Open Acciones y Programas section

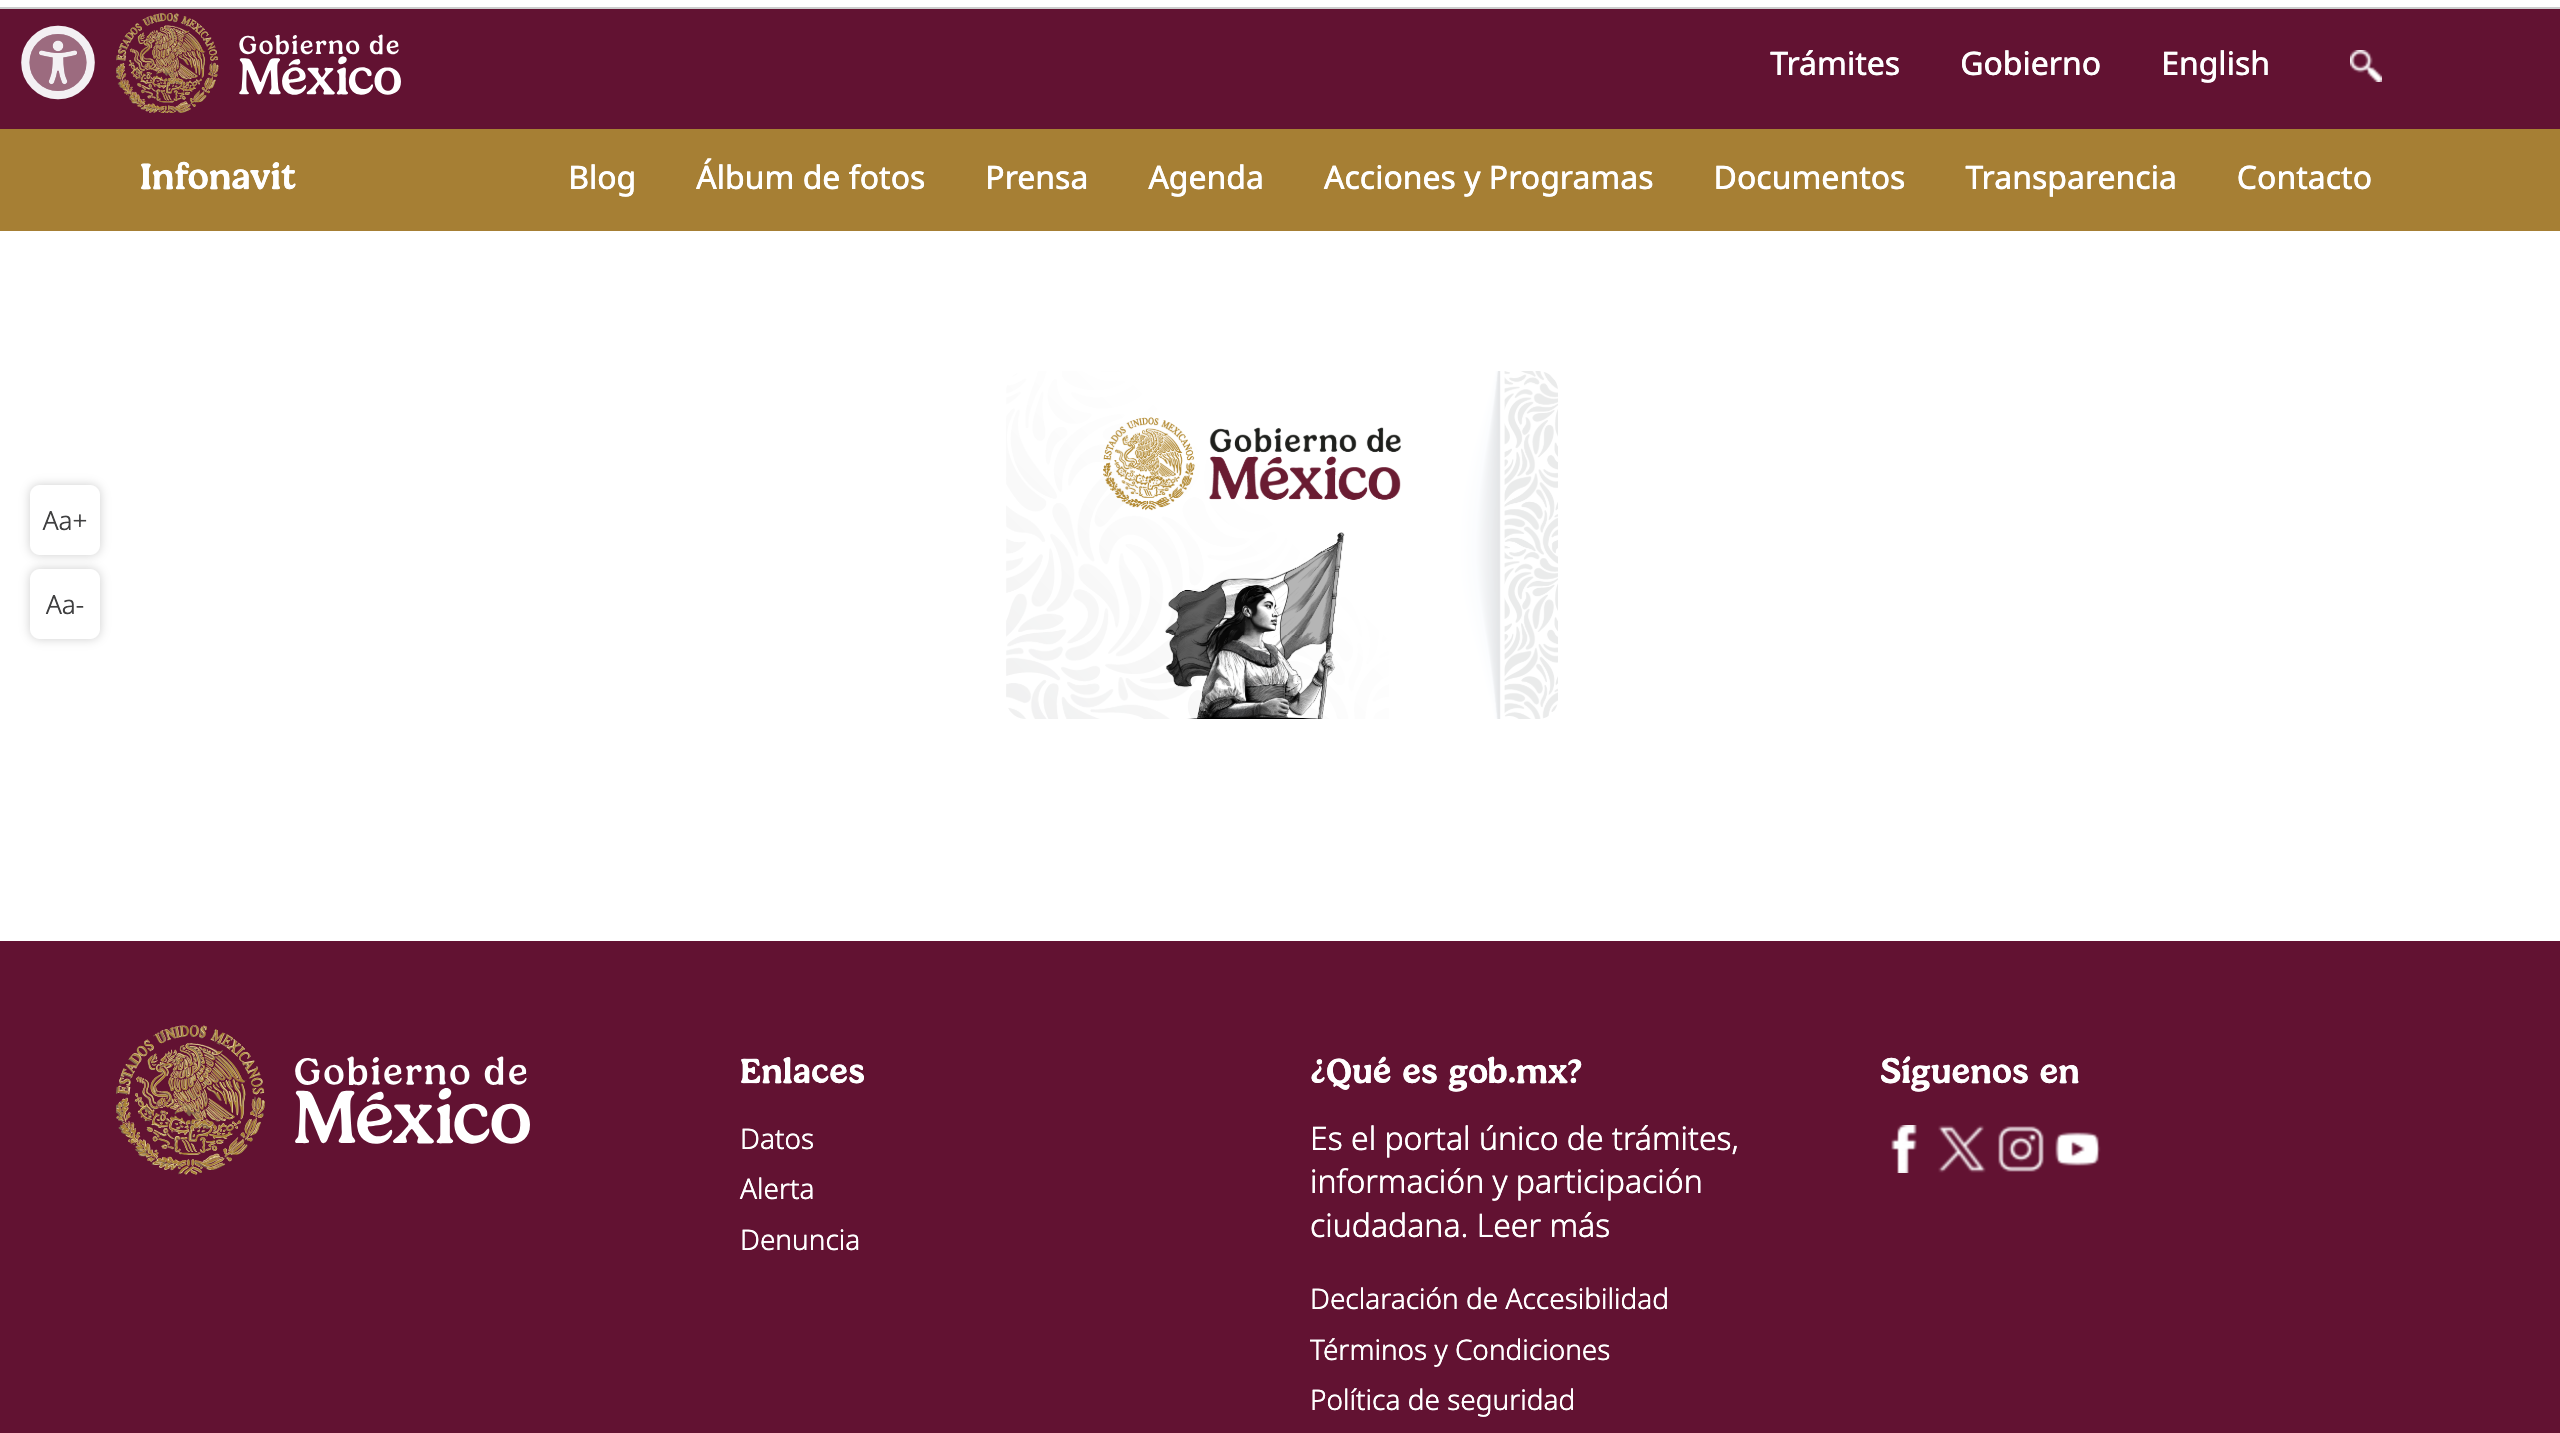click(x=1488, y=178)
